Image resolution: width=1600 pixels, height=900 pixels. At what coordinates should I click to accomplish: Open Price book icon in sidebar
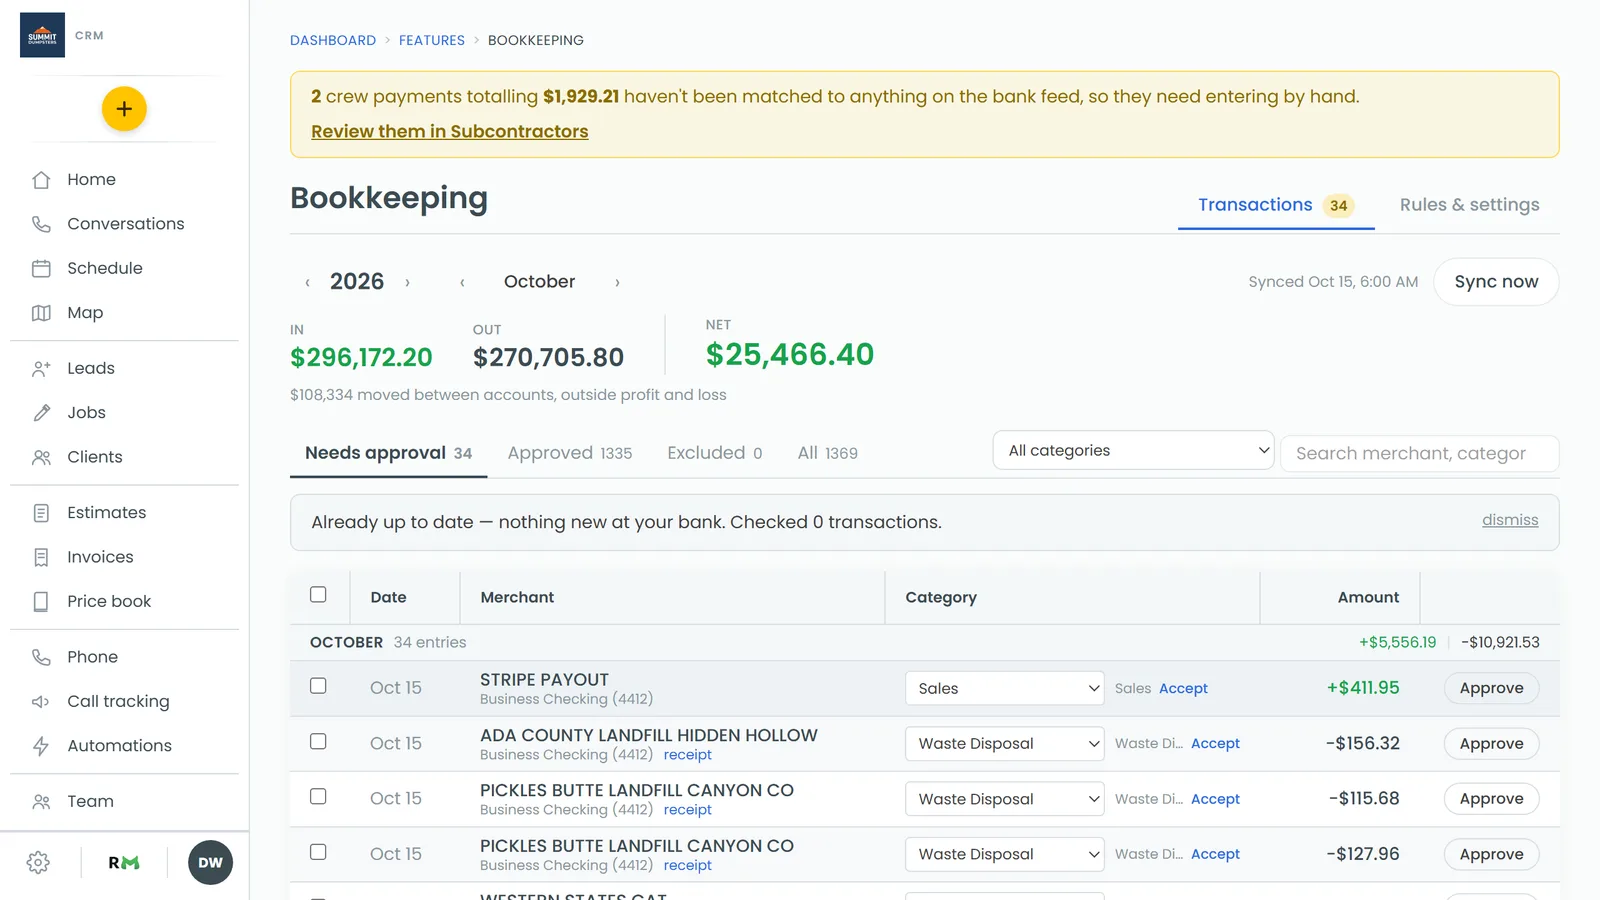(41, 601)
